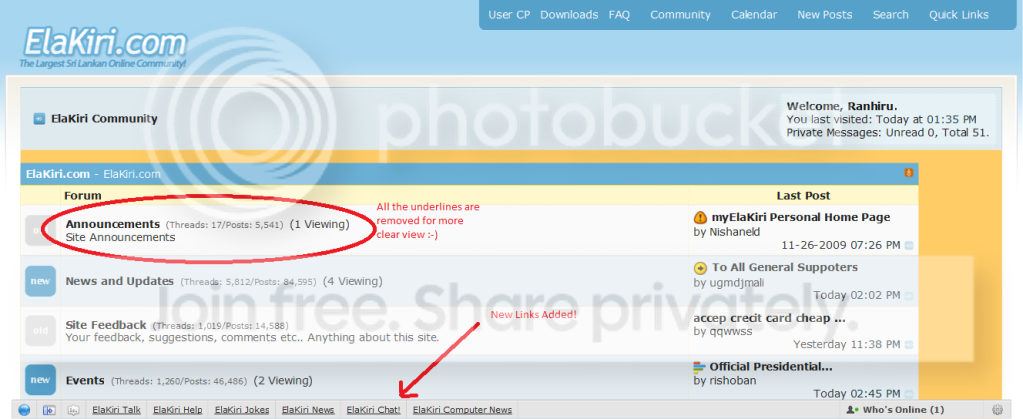
Task: Open accep crecit card cheap thread
Action: click(770, 318)
